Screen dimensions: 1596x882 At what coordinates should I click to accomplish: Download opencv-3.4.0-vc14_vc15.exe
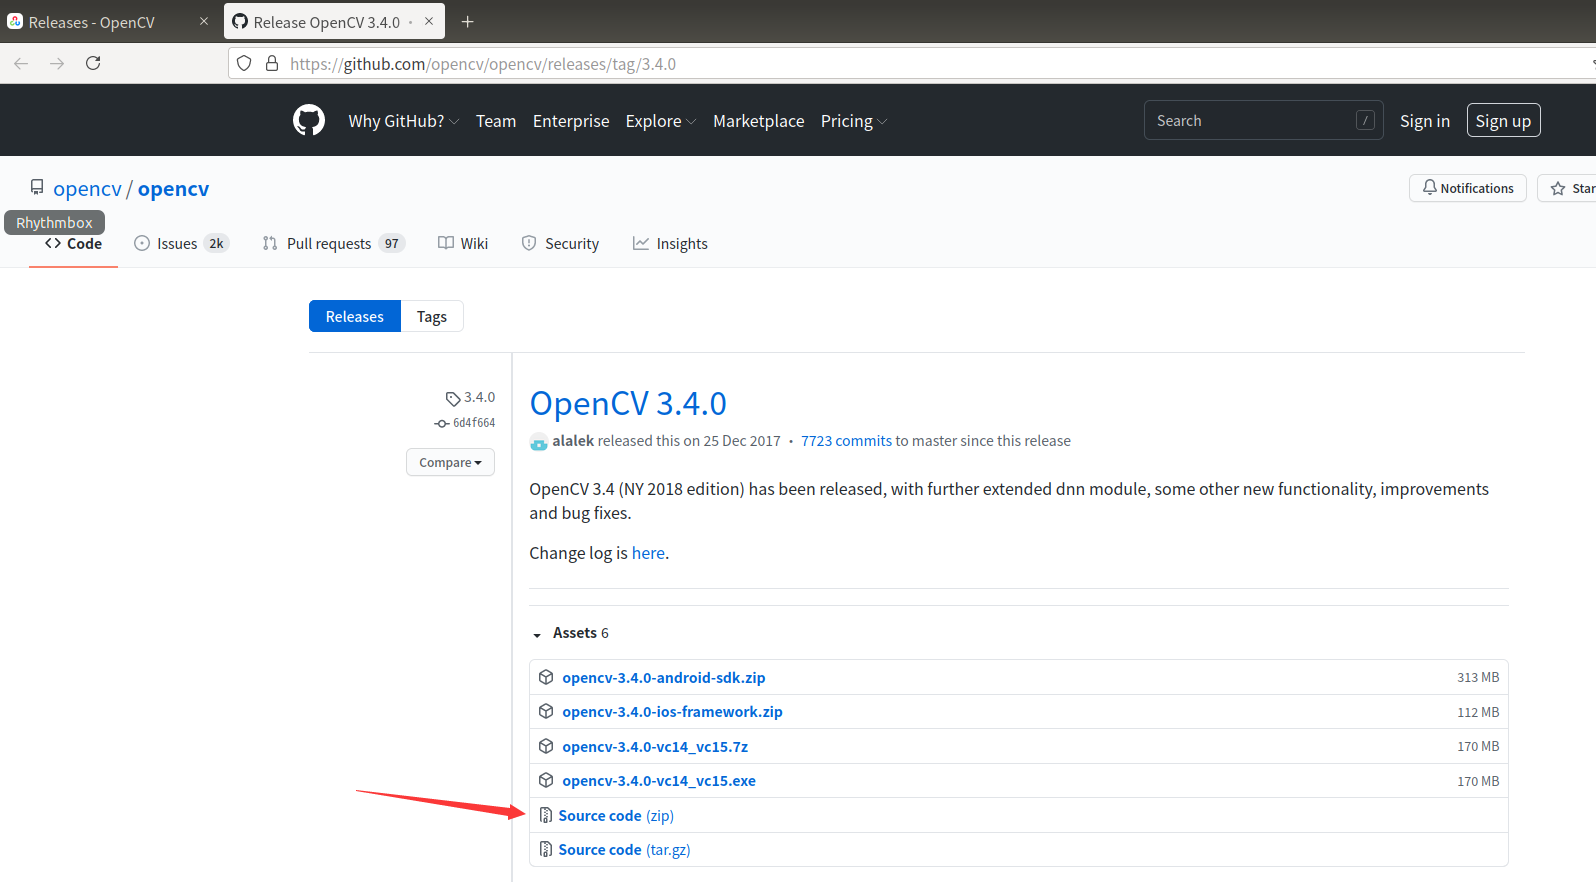click(659, 780)
